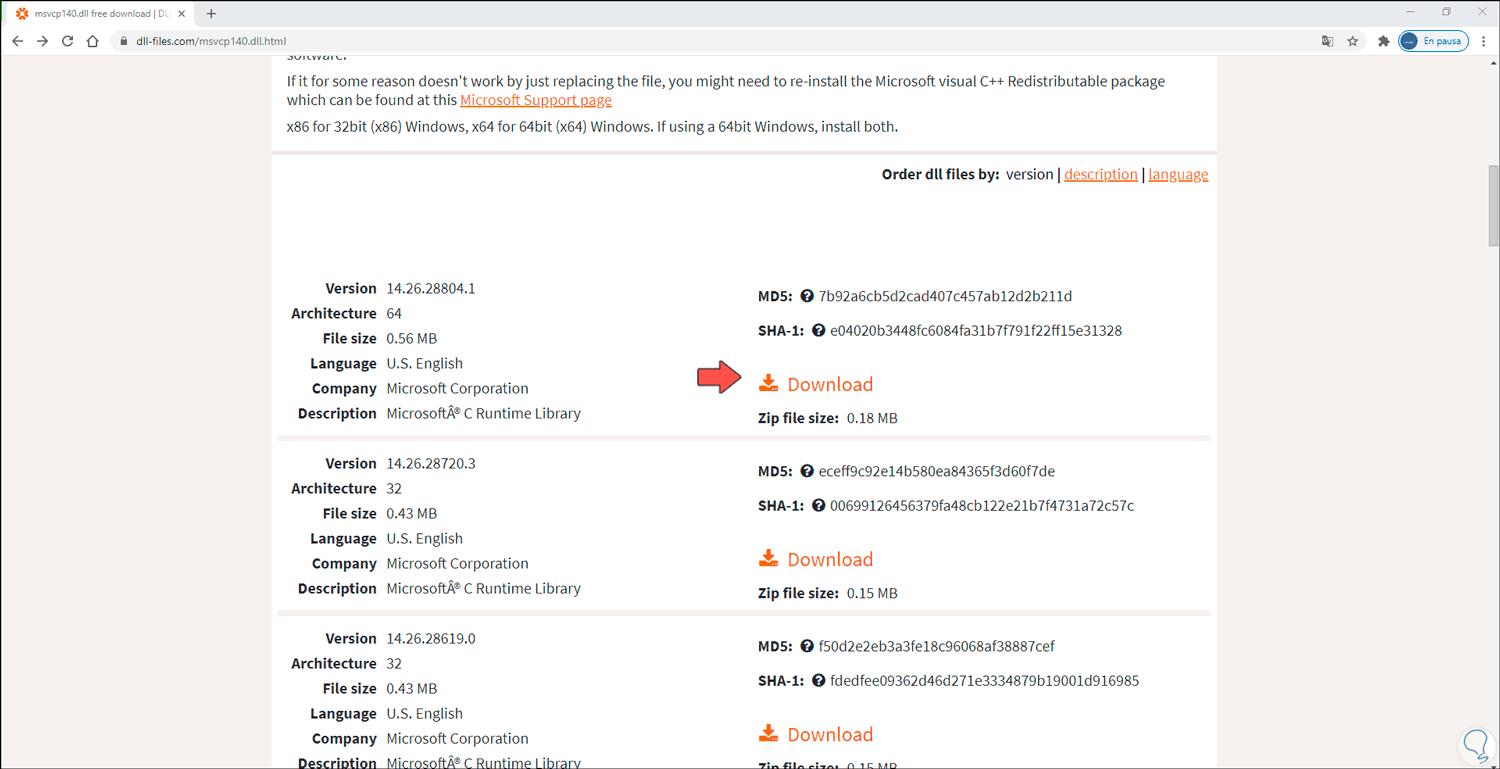Close the msvcp140.dll tab

182,14
